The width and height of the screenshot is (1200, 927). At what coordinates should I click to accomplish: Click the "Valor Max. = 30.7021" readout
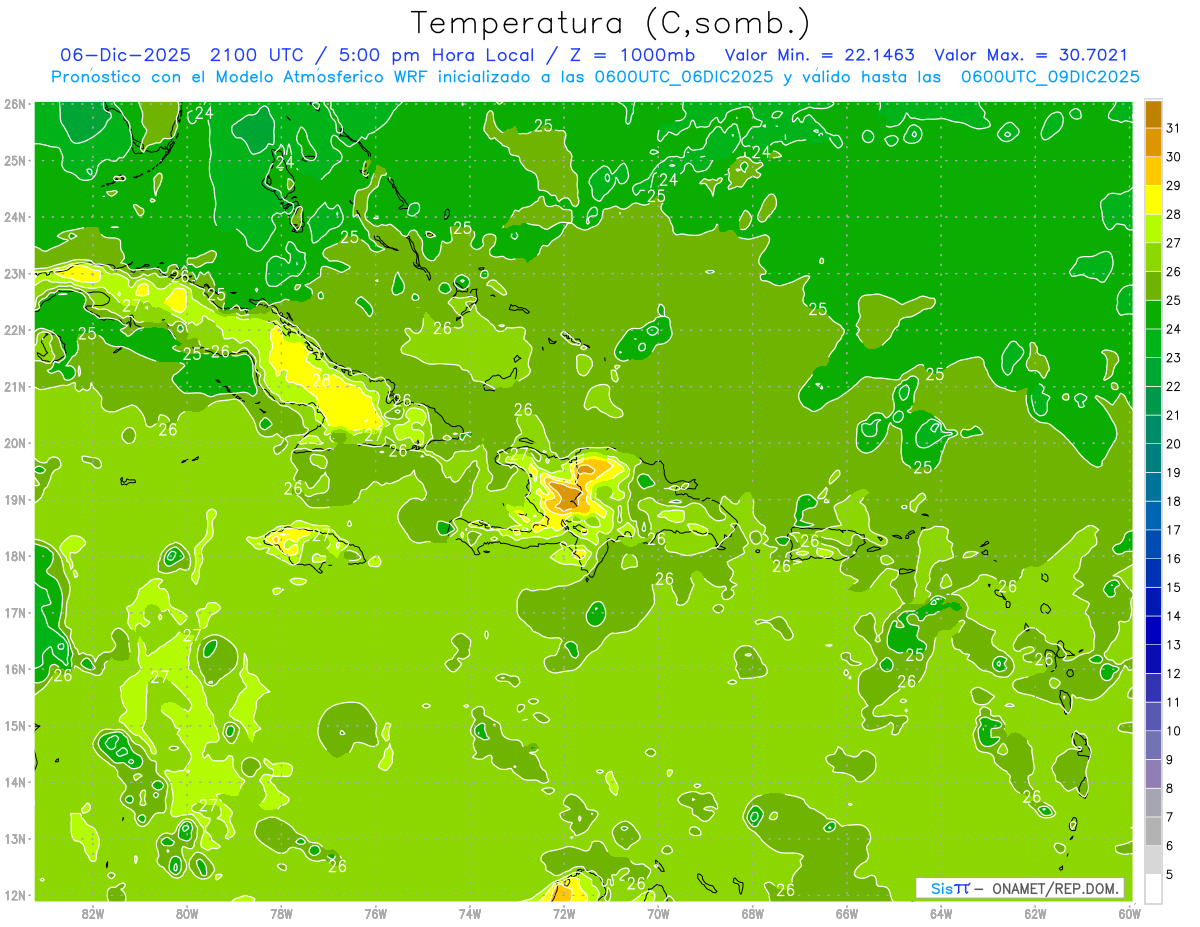point(1031,56)
